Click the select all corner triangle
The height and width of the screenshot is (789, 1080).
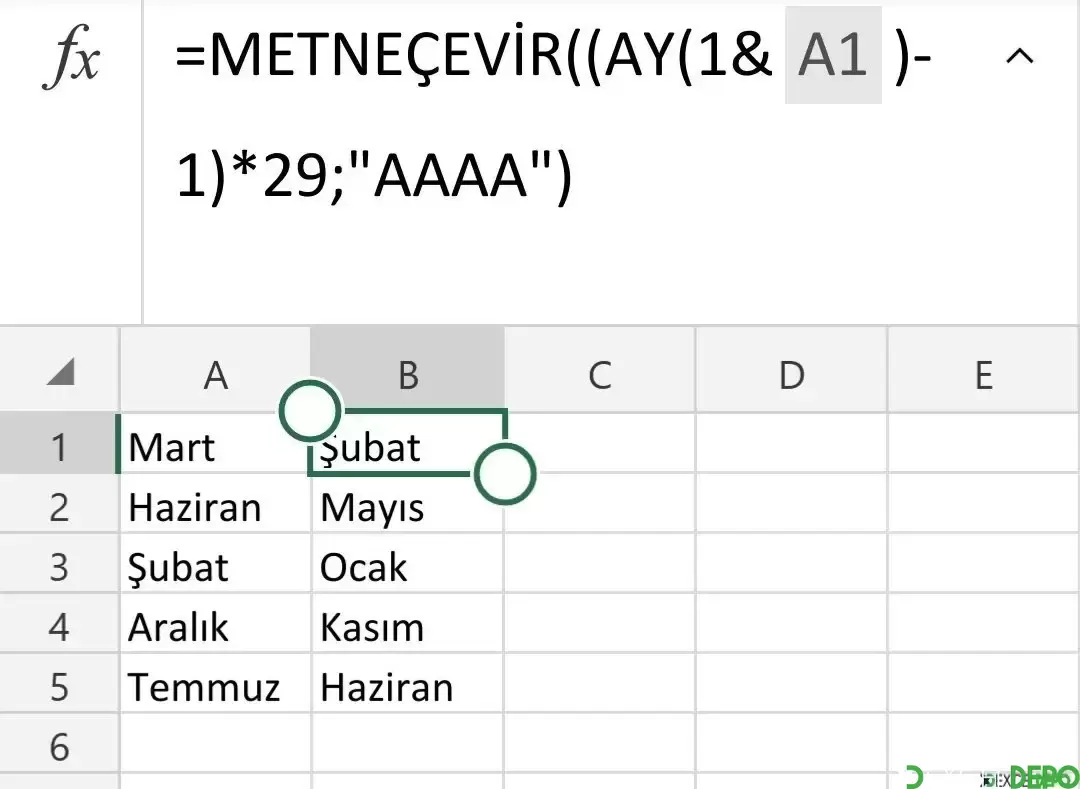[x=61, y=374]
